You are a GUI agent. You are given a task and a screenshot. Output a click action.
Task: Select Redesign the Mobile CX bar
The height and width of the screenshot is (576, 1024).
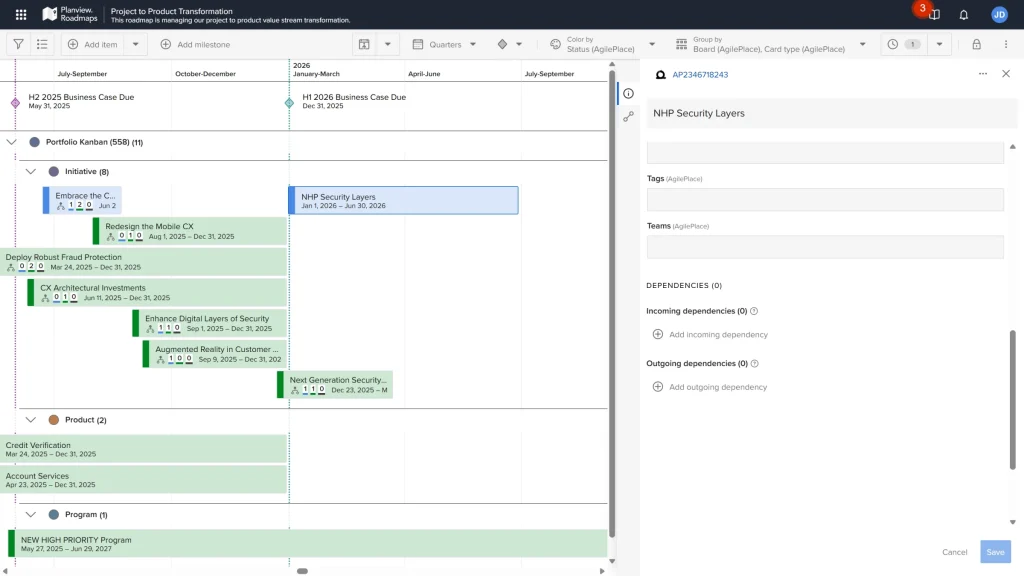(189, 231)
